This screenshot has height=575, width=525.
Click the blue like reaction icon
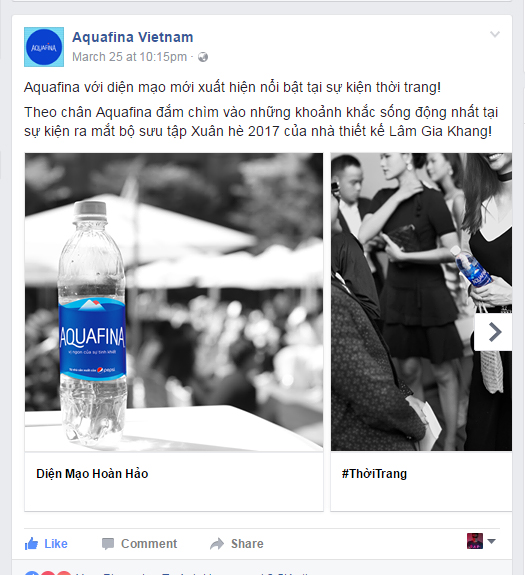(x=32, y=573)
